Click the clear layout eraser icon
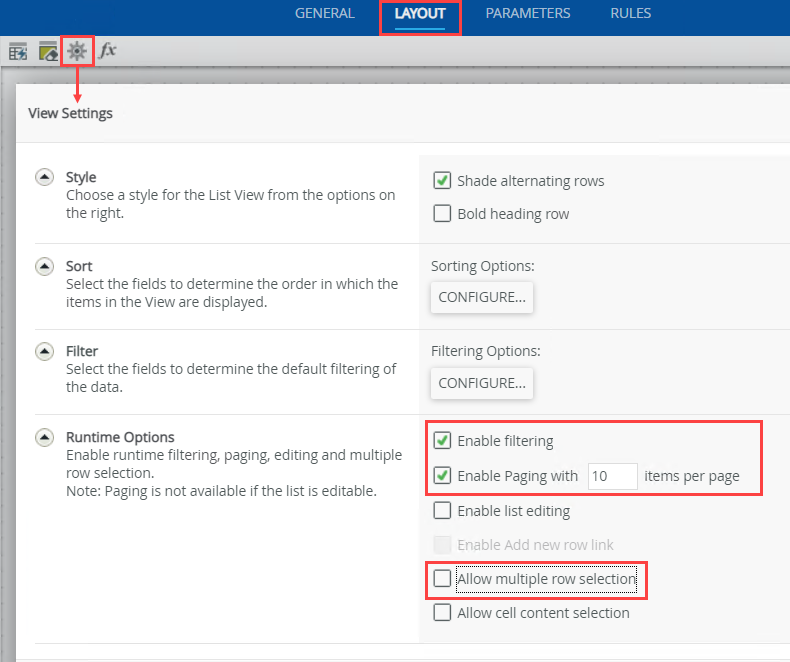Image resolution: width=790 pixels, height=662 pixels. click(x=47, y=51)
